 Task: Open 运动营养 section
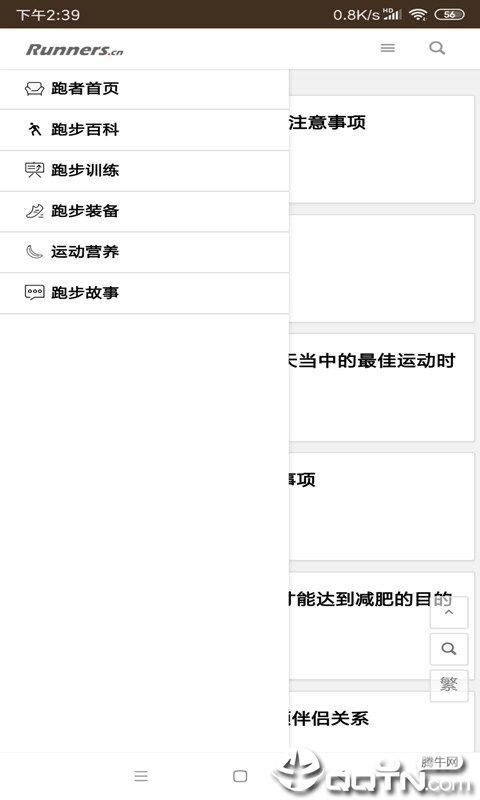(144, 253)
